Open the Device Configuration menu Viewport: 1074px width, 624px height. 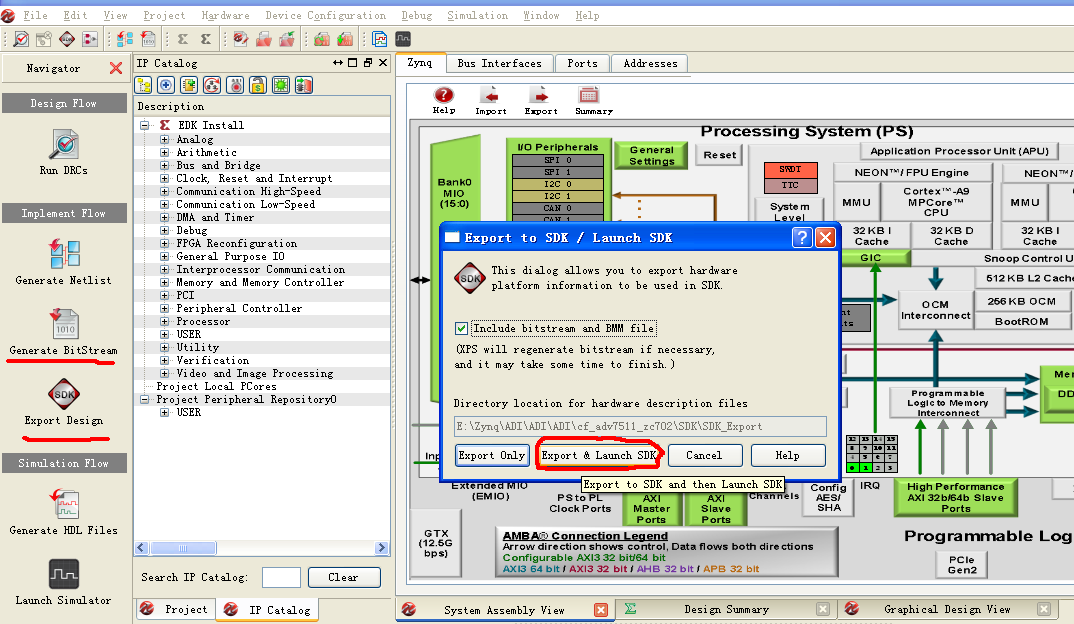point(325,15)
